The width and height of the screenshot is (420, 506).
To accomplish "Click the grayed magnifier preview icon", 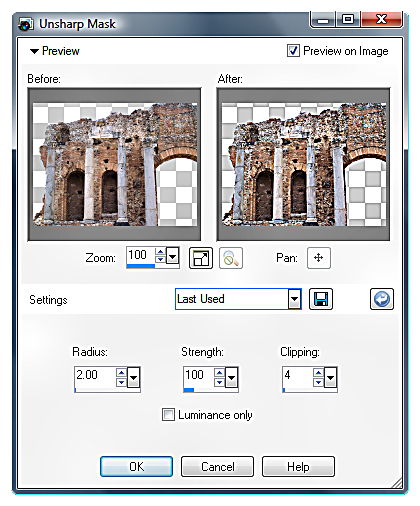I will 231,258.
